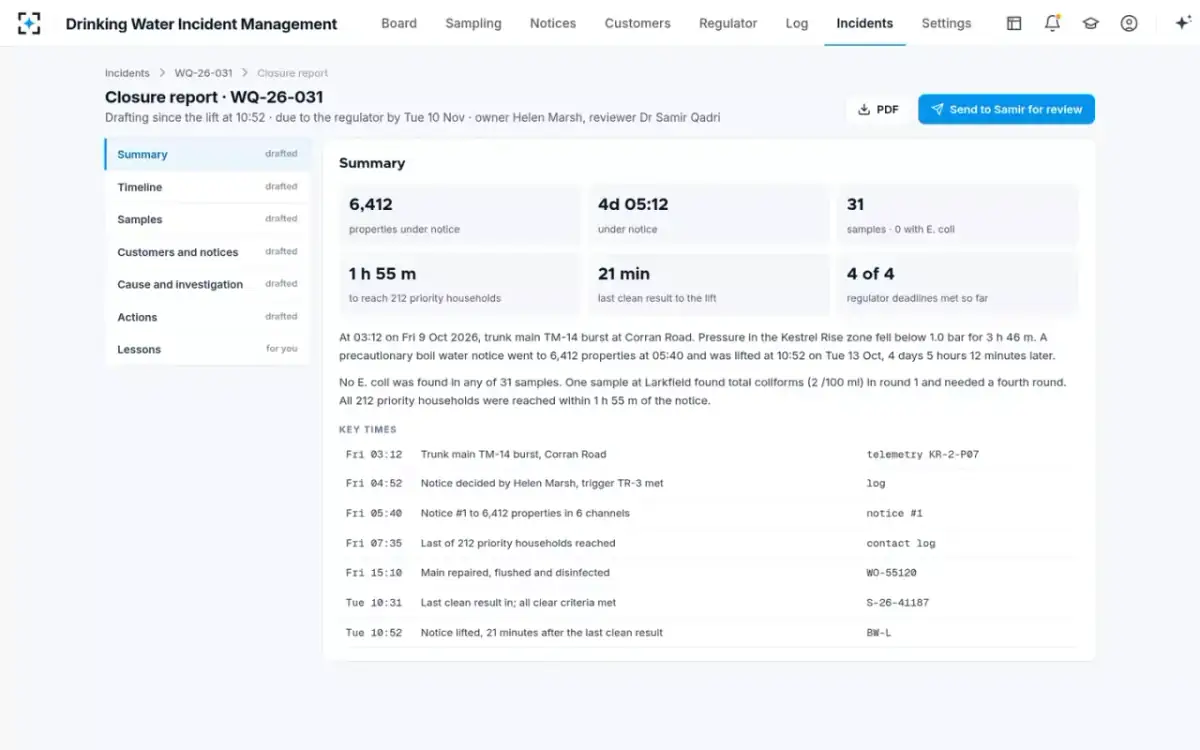Click source telemetry KR-2-P07
Image resolution: width=1200 pixels, height=750 pixels.
click(x=922, y=454)
